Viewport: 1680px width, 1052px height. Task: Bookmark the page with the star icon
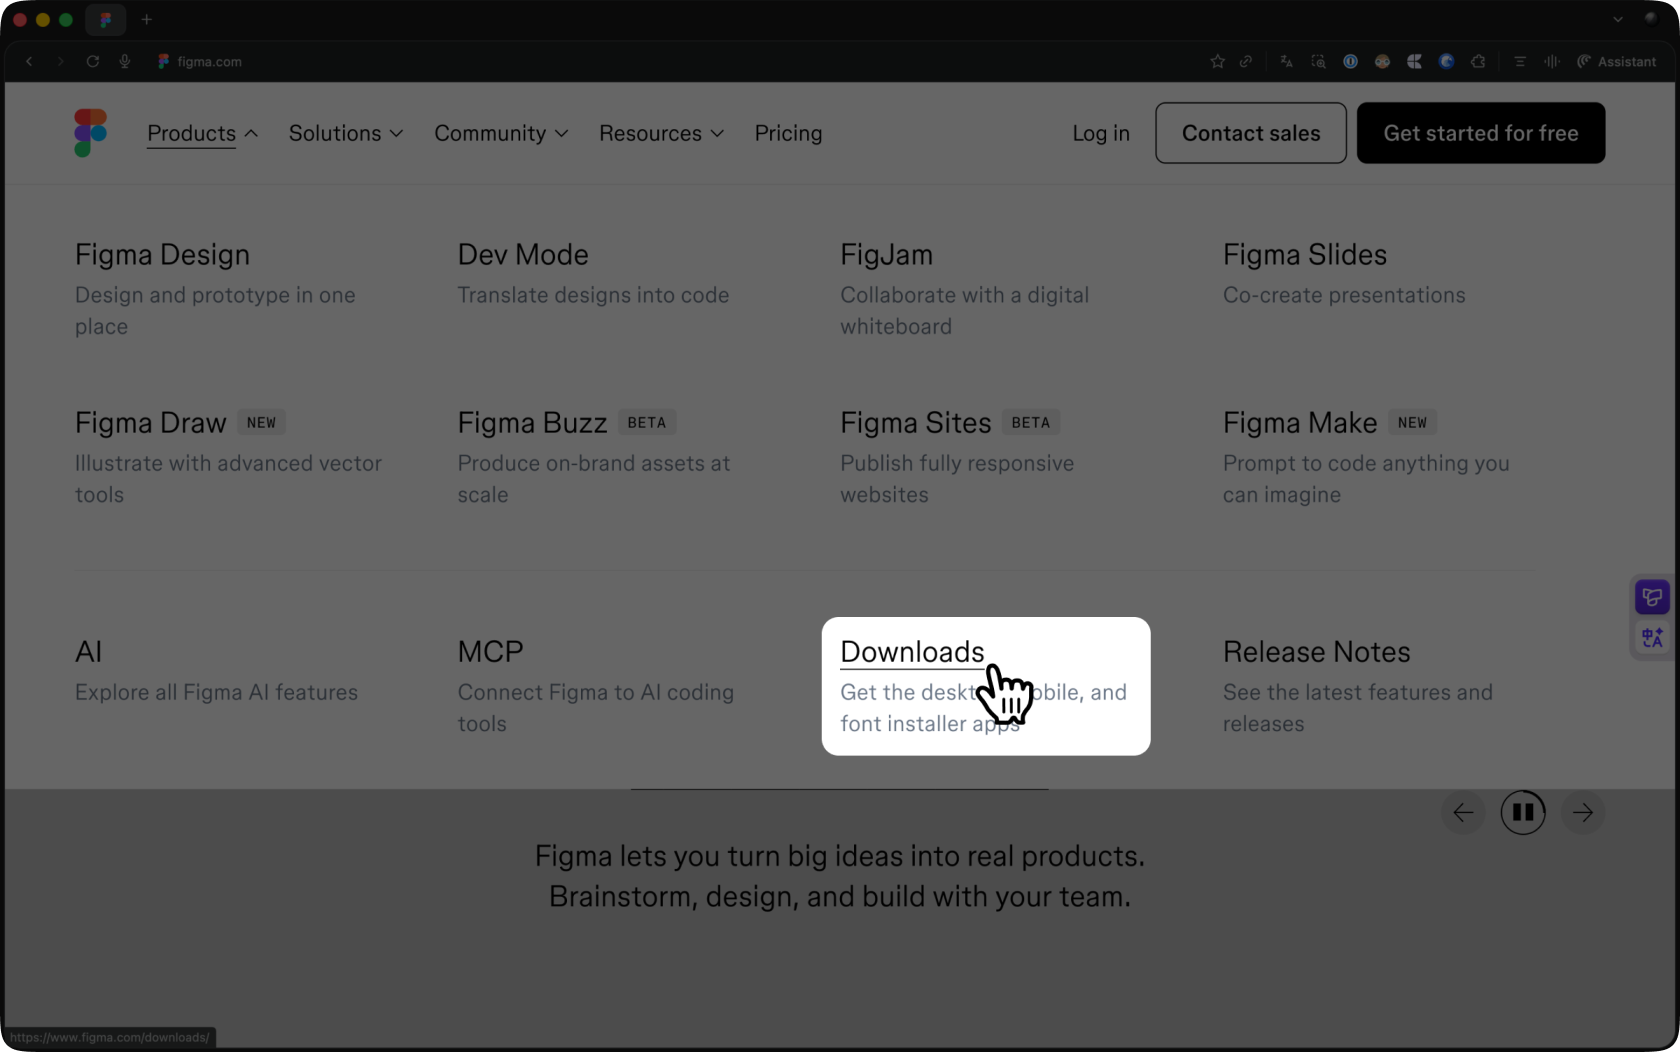1217,62
